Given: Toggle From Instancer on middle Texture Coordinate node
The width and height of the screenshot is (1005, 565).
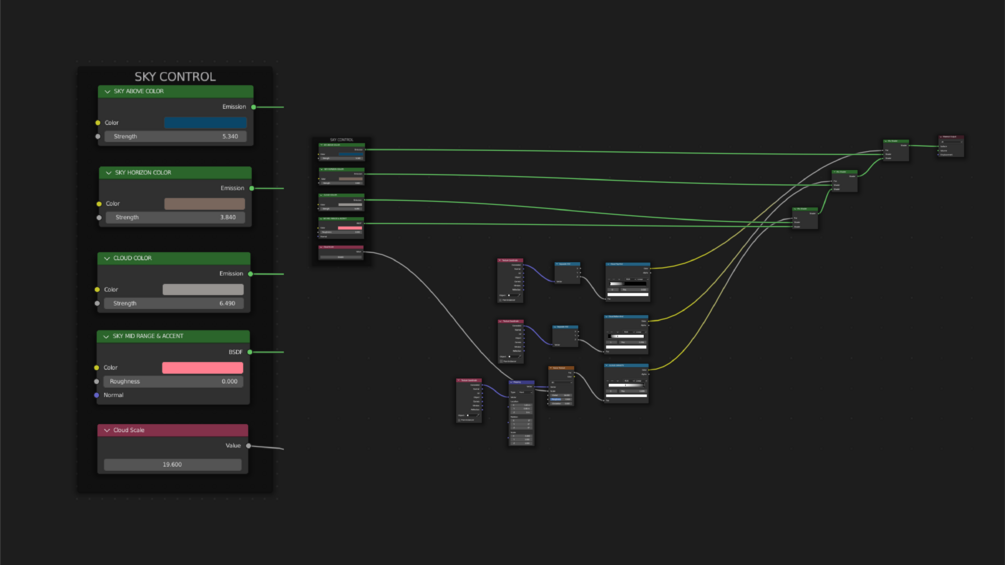Looking at the screenshot, I should click(501, 361).
